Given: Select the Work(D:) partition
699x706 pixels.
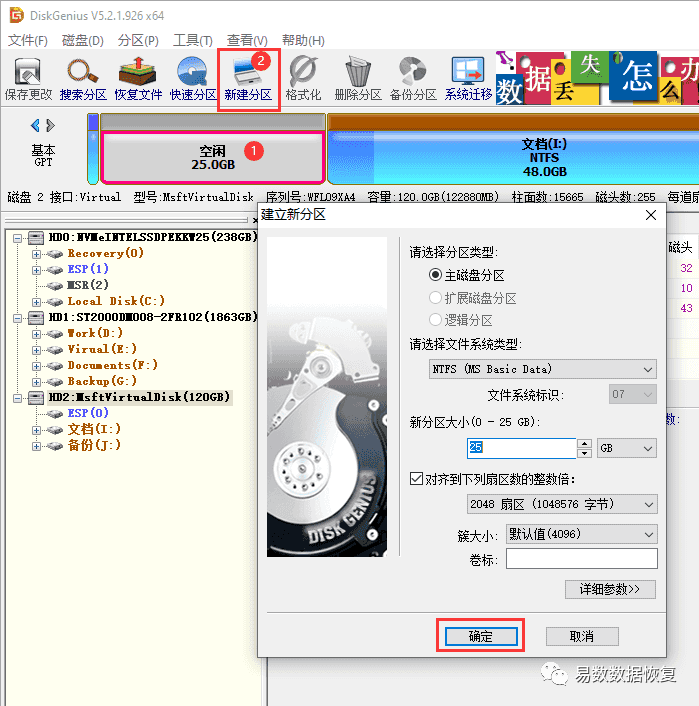Looking at the screenshot, I should pyautogui.click(x=95, y=333).
